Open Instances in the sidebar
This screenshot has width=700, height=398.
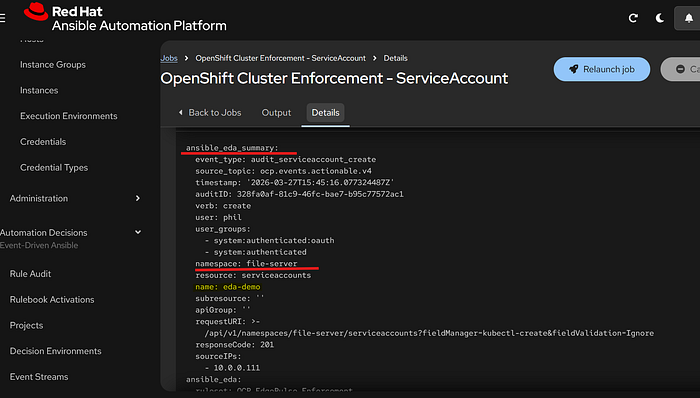(x=39, y=91)
